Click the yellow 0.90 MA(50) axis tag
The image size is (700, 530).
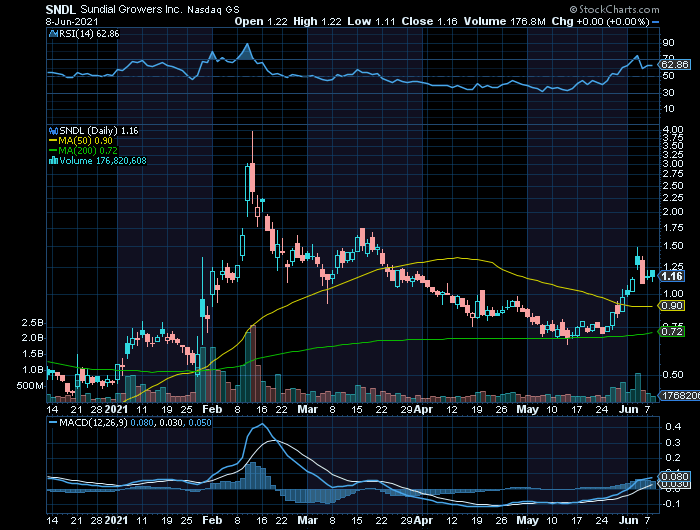coord(672,306)
